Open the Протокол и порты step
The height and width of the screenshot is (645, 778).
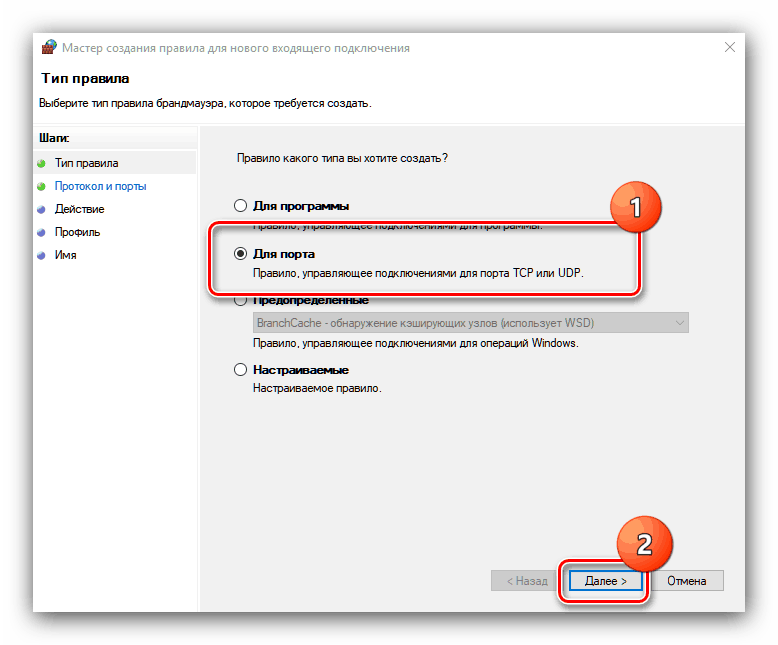click(100, 186)
